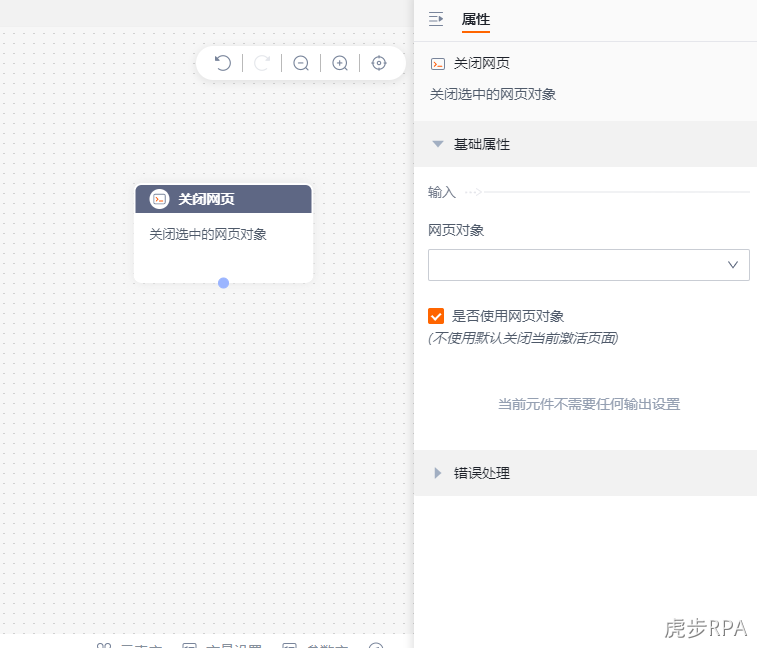Image resolution: width=757 pixels, height=648 pixels.
Task: Click the 网页对象 field label
Action: (456, 230)
